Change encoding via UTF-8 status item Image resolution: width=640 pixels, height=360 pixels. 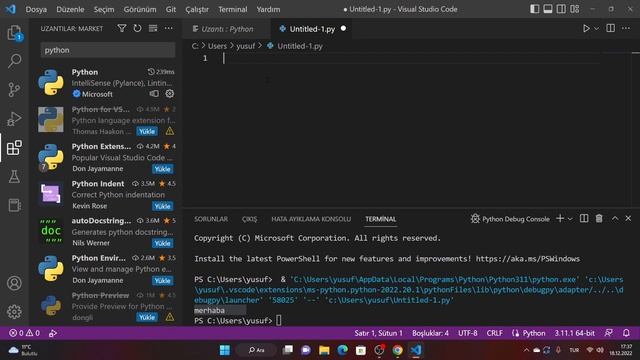coord(468,333)
